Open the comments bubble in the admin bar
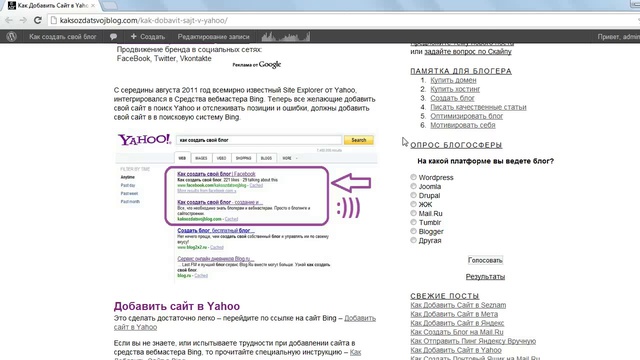Screen dimensions: 640x360 (x=113, y=37)
